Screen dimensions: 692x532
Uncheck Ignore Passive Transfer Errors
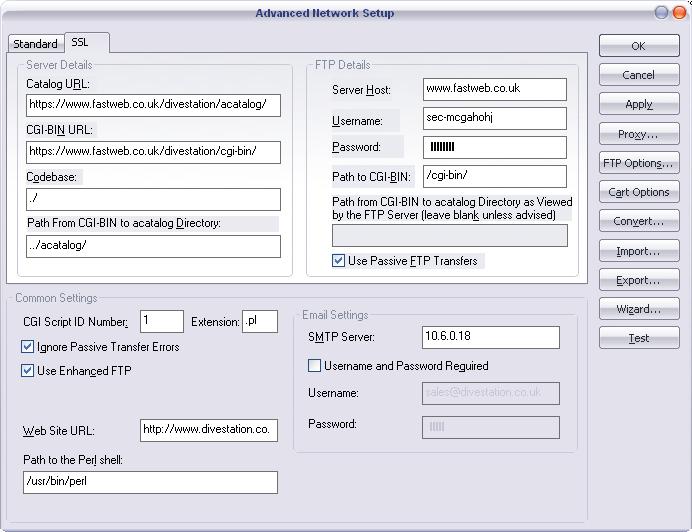coord(27,347)
